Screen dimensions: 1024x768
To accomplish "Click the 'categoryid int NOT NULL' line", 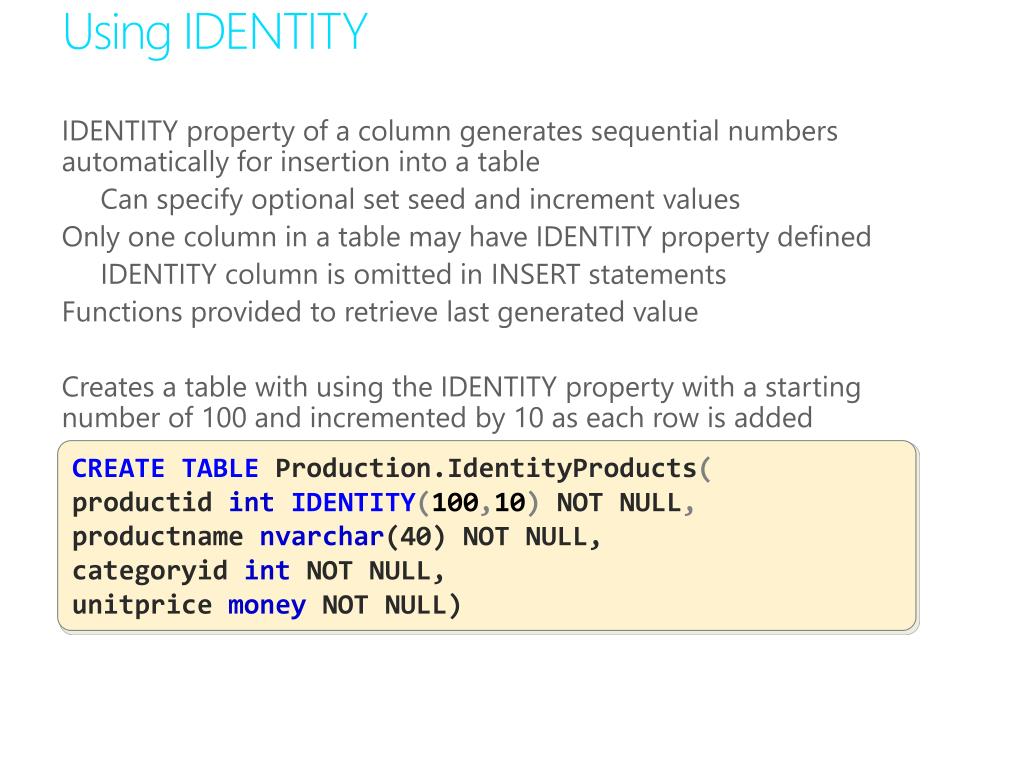I will 259,571.
